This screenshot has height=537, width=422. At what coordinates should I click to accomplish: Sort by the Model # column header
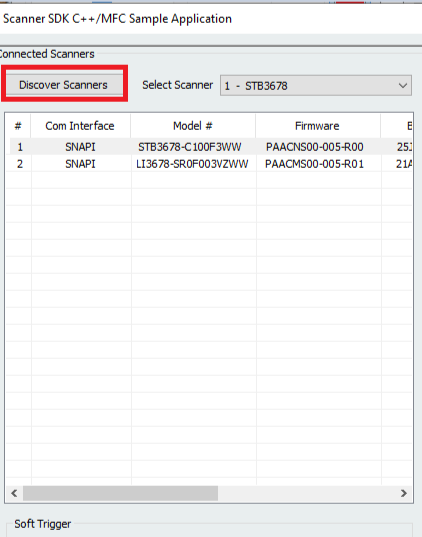(x=193, y=126)
